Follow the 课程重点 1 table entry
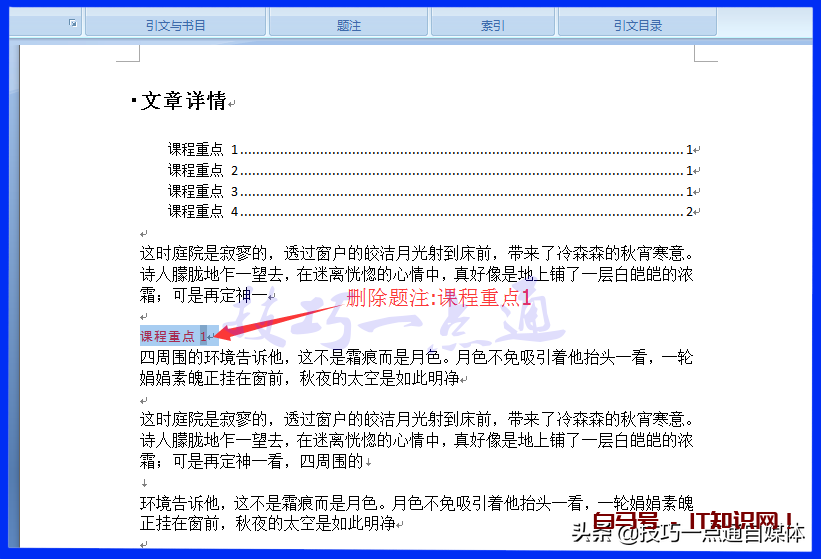The width and height of the screenshot is (821, 559). [203, 150]
